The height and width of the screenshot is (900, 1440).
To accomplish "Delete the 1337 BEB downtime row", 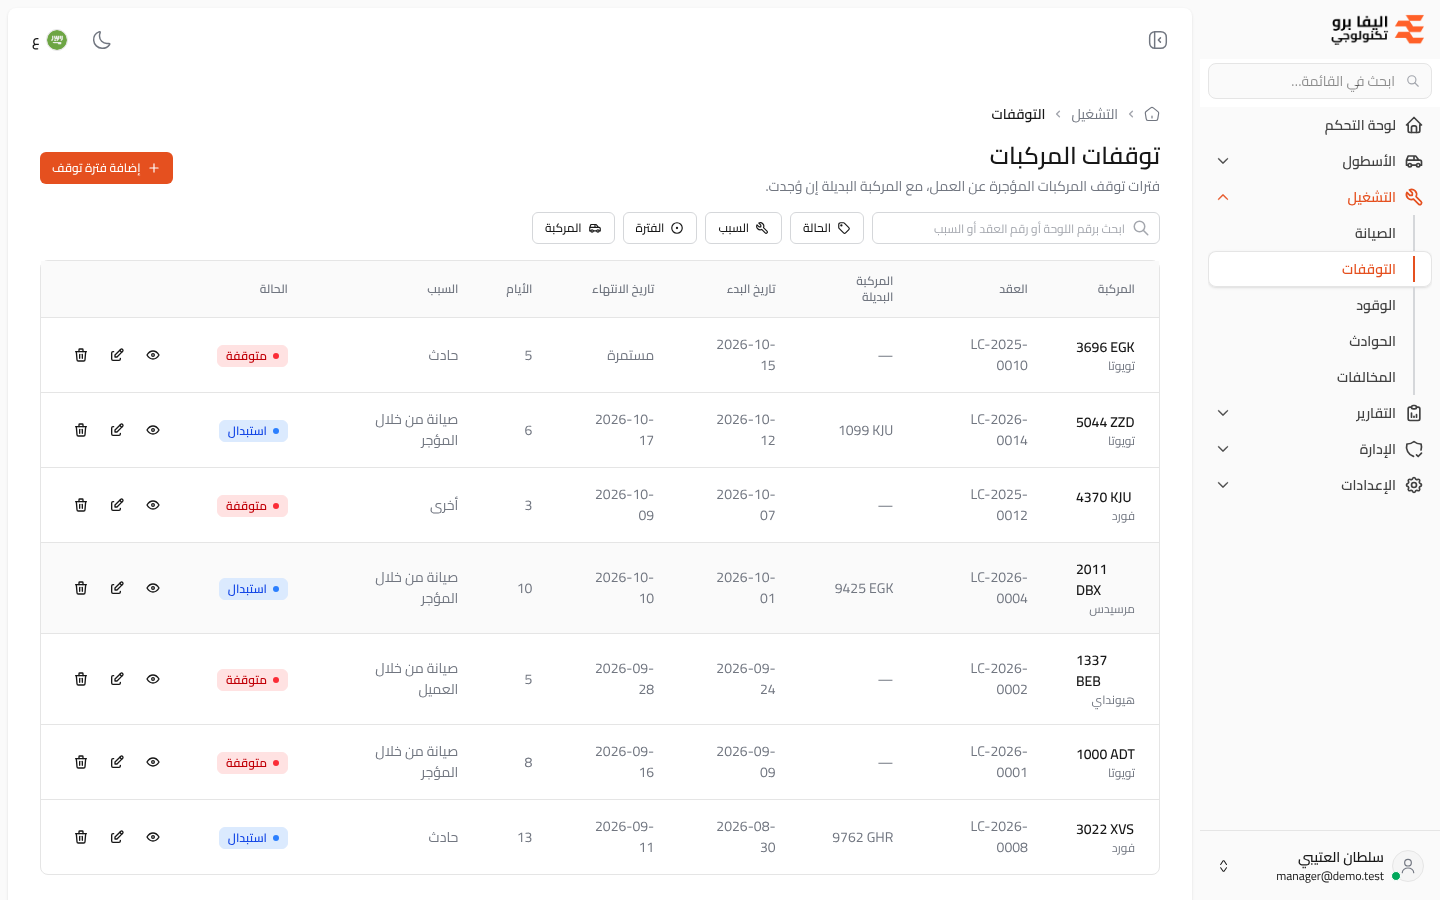I will click(81, 679).
